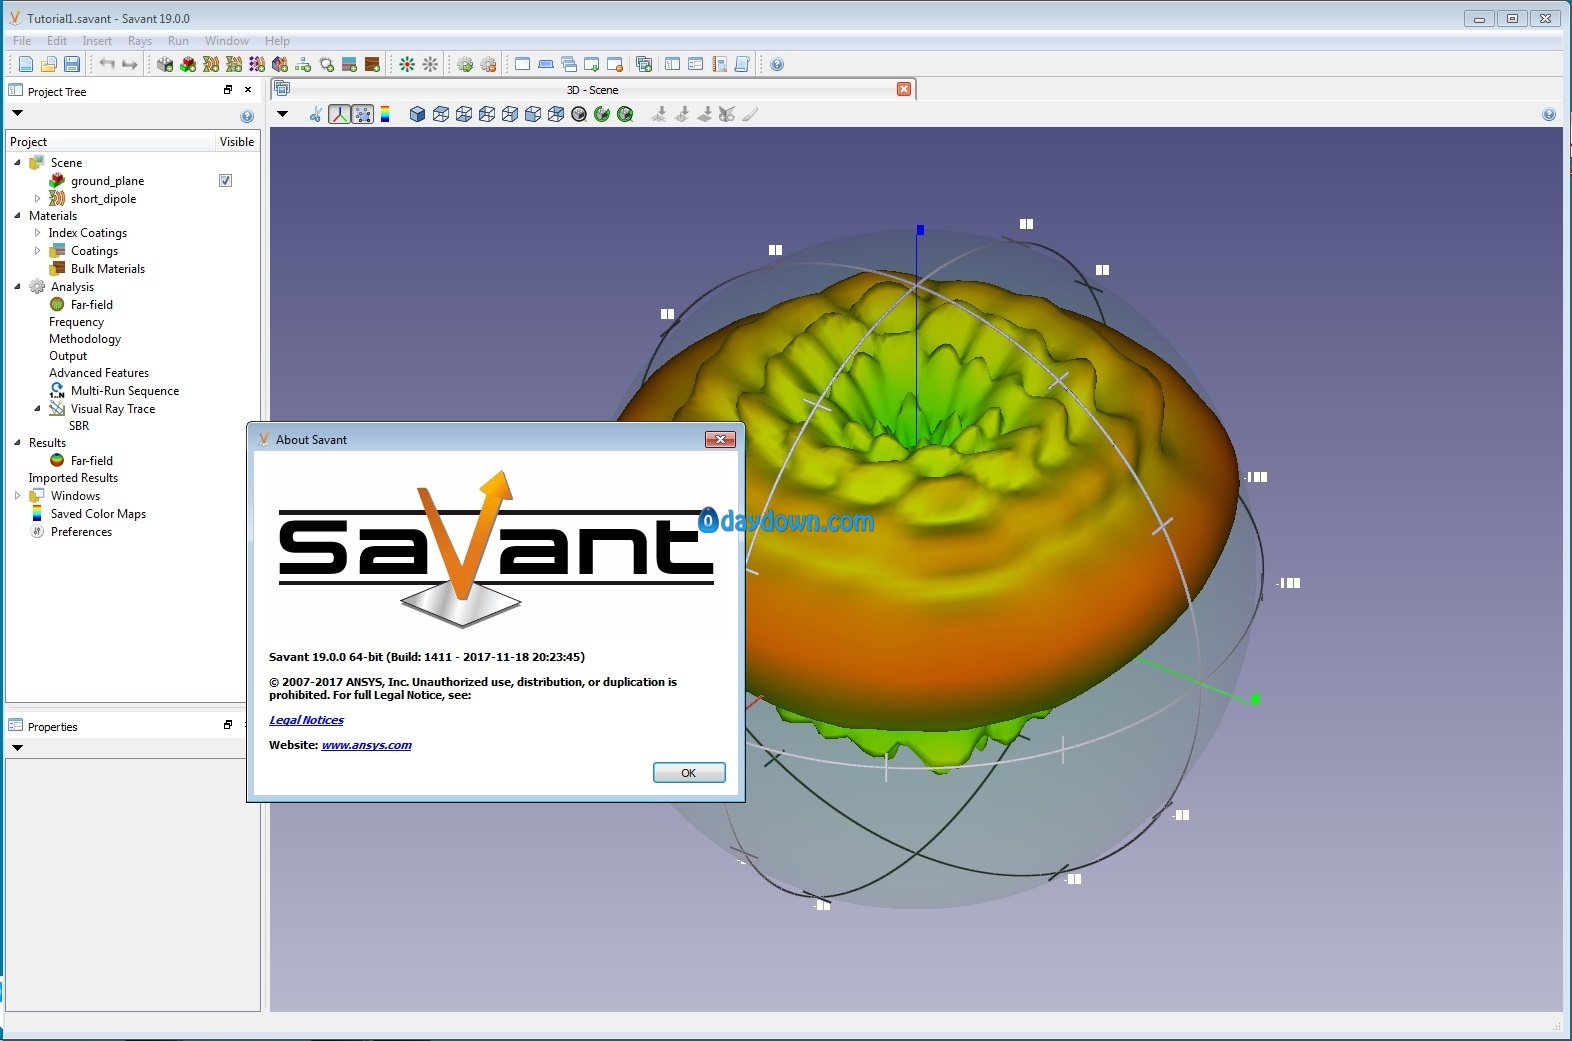Toggle ground_plane visibility checkbox
The height and width of the screenshot is (1041, 1572).
pyautogui.click(x=225, y=181)
